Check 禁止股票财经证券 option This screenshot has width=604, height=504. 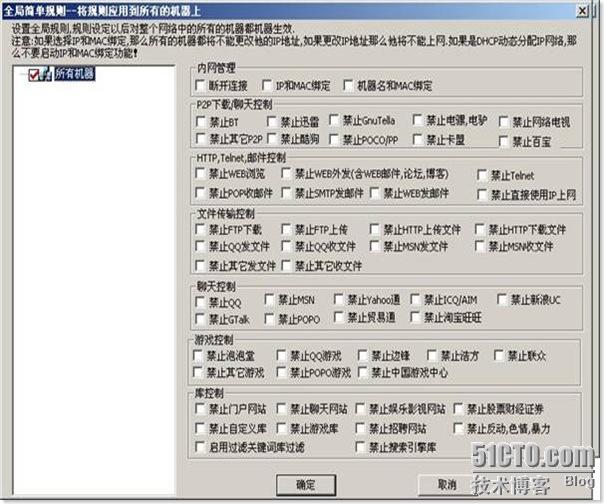pos(458,408)
